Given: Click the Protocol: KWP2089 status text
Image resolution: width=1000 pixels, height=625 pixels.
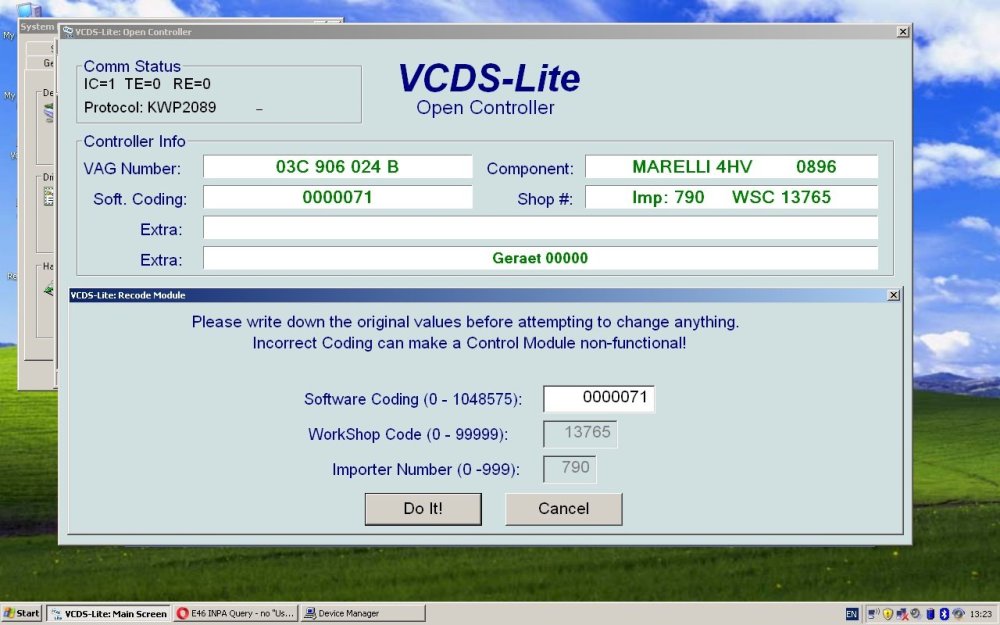Looking at the screenshot, I should (150, 107).
